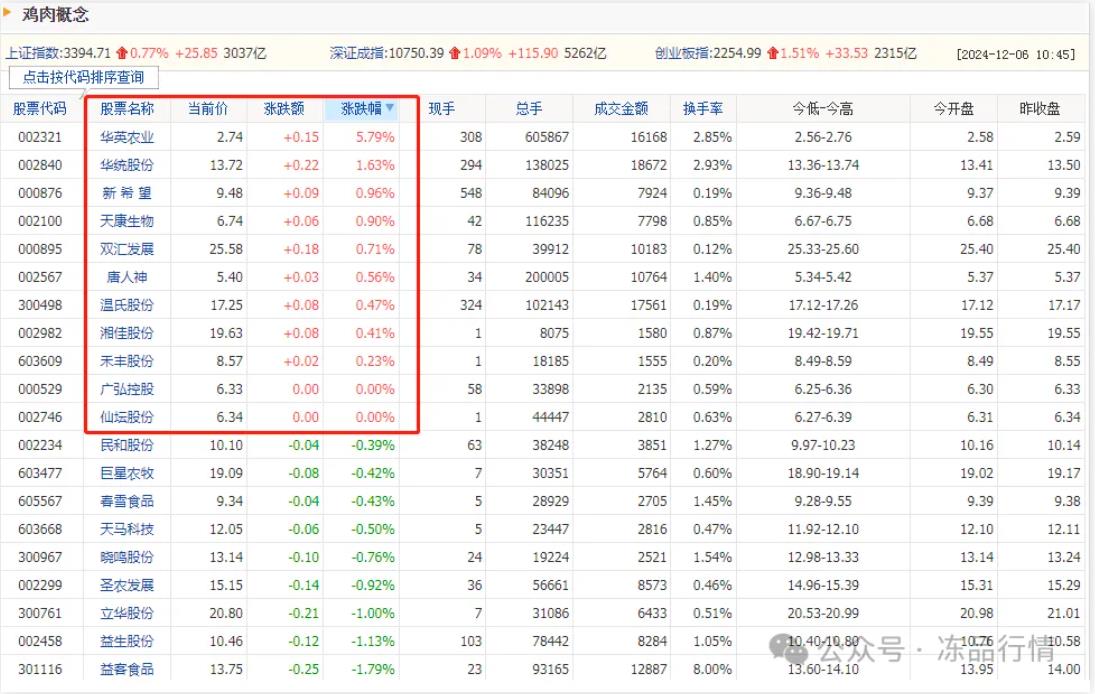
Task: Select stock code 002840
Action: click(x=40, y=165)
